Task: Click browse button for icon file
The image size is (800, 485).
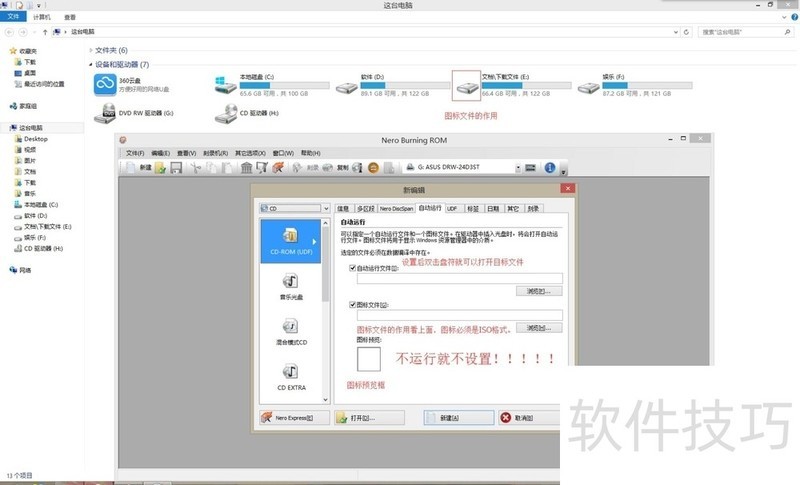Action: pos(539,328)
